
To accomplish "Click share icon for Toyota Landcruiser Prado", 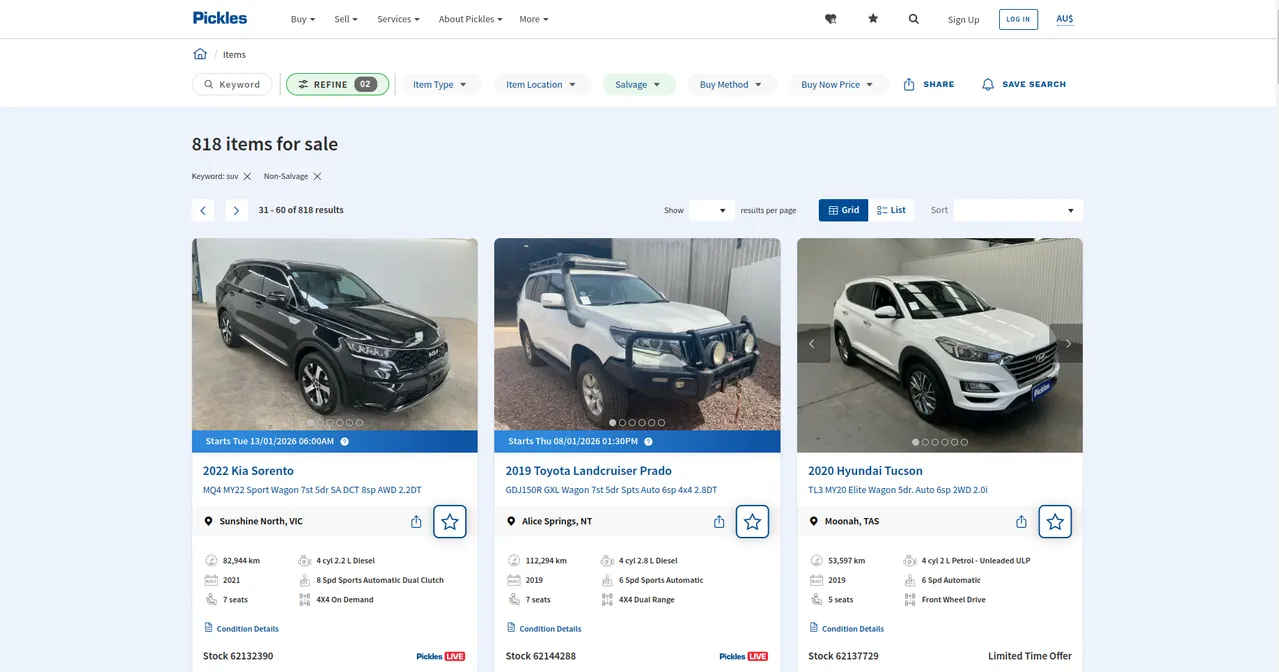I will click(x=719, y=521).
